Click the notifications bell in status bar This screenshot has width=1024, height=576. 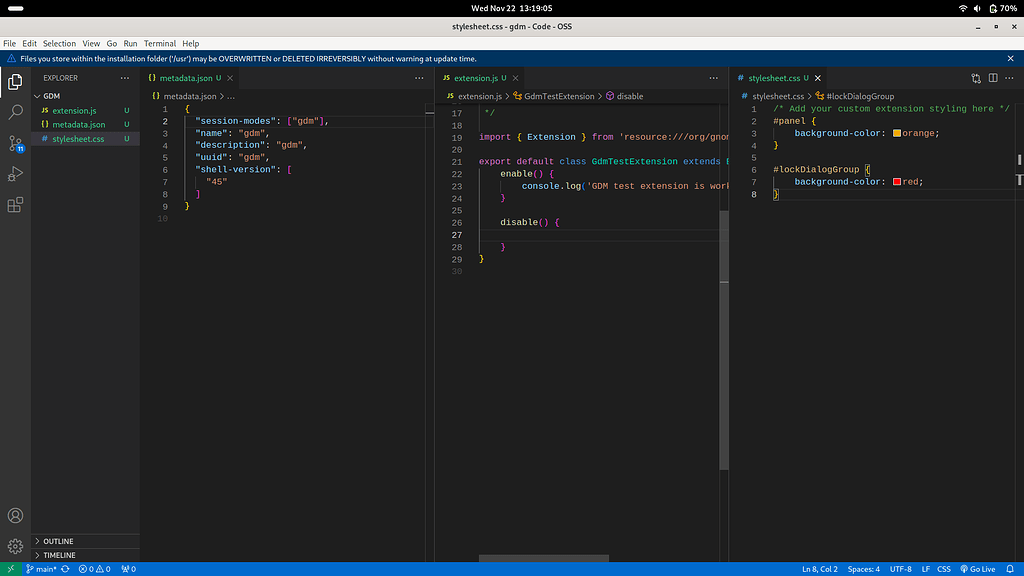pos(1011,569)
